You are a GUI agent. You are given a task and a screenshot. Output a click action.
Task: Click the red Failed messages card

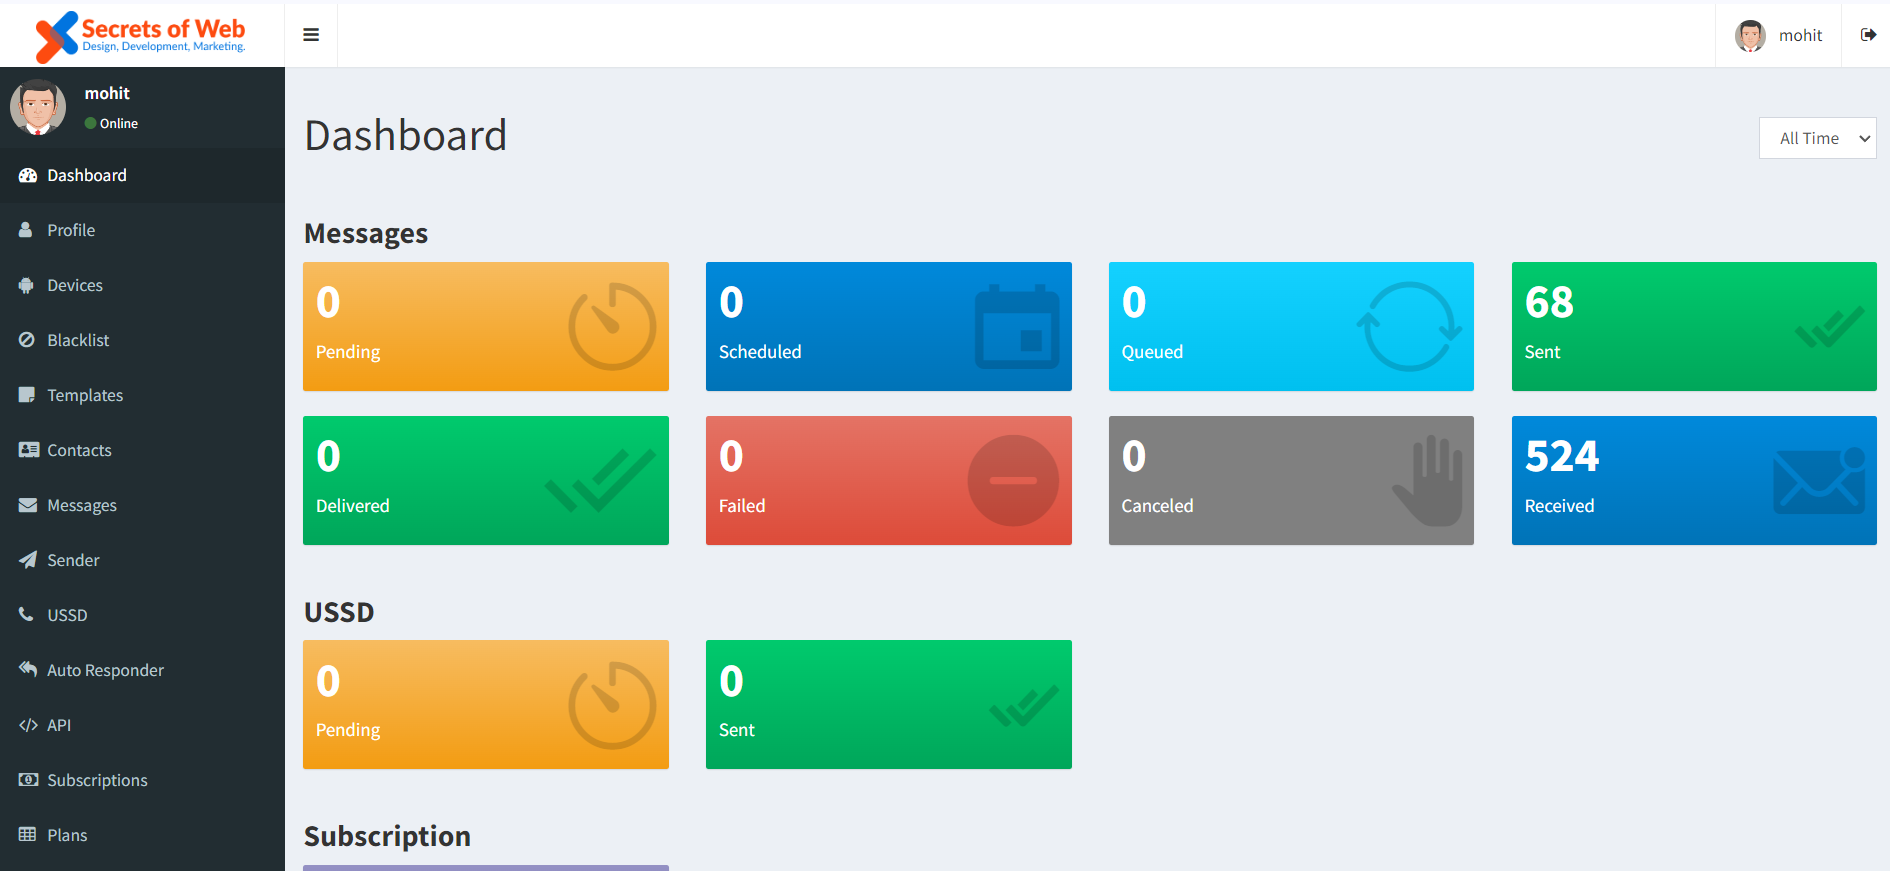(888, 480)
